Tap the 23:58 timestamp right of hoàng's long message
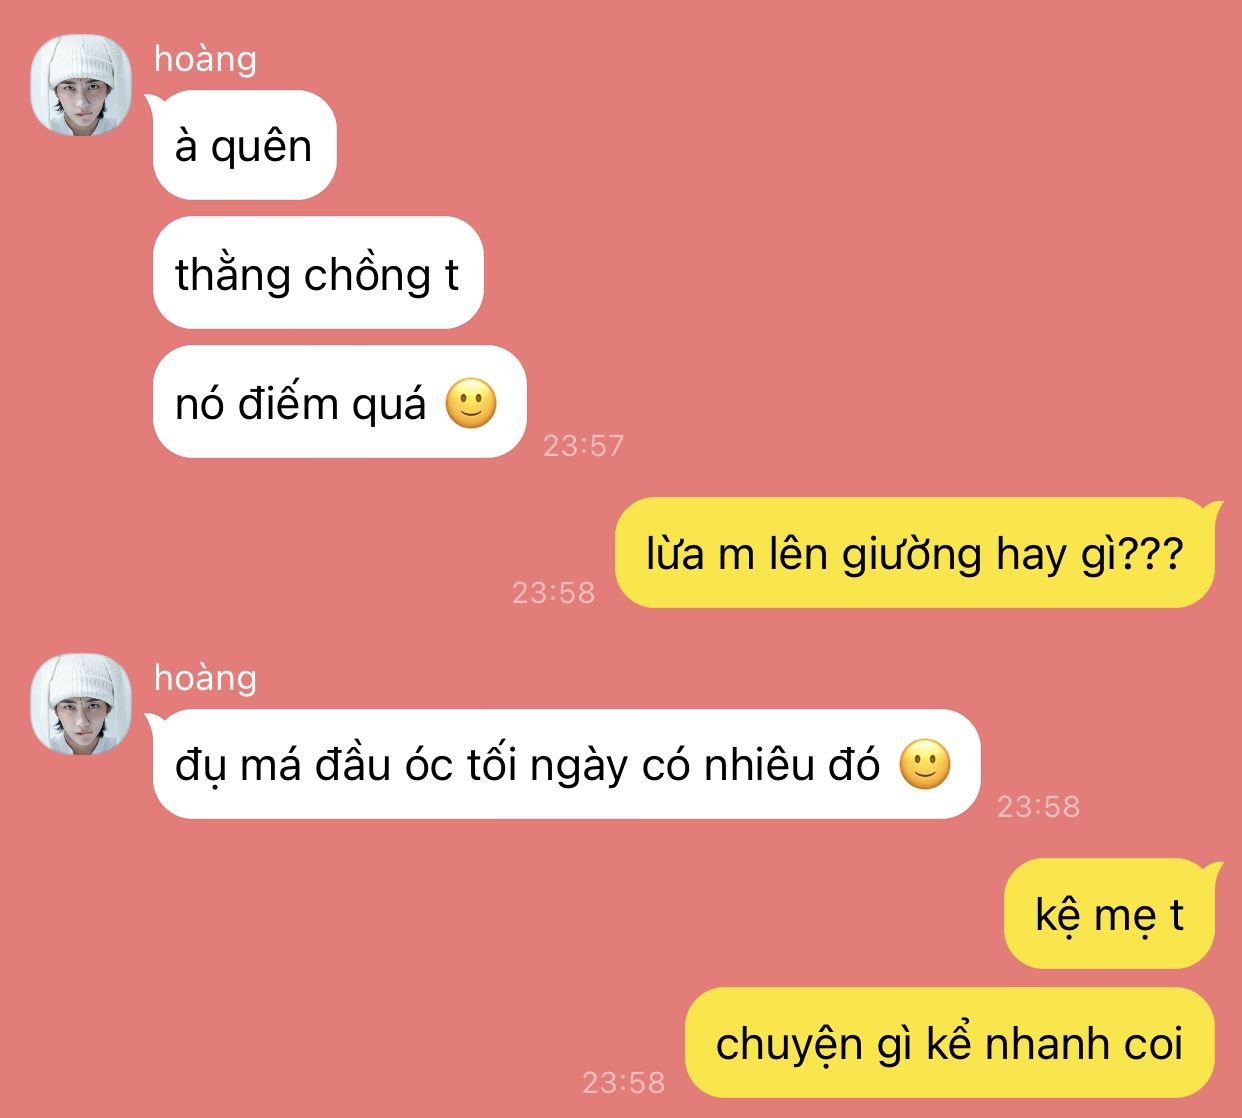 point(1038,806)
